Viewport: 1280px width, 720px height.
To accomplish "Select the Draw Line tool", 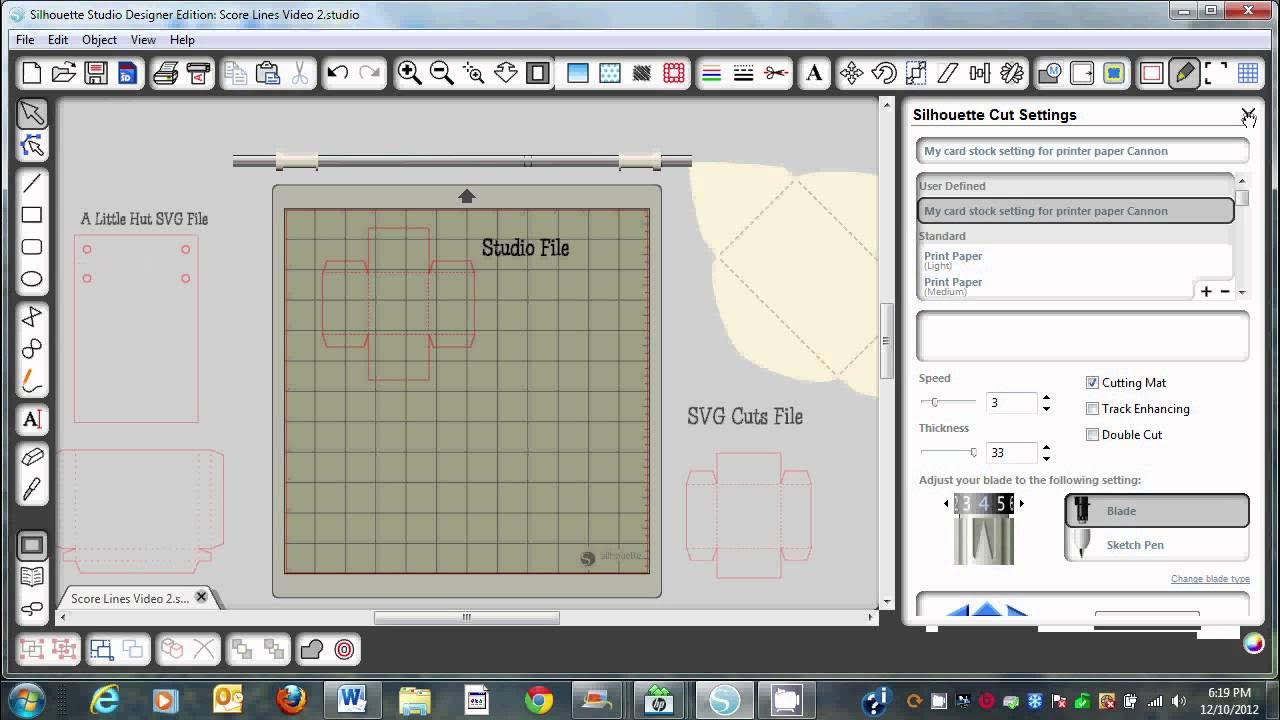I will (32, 183).
